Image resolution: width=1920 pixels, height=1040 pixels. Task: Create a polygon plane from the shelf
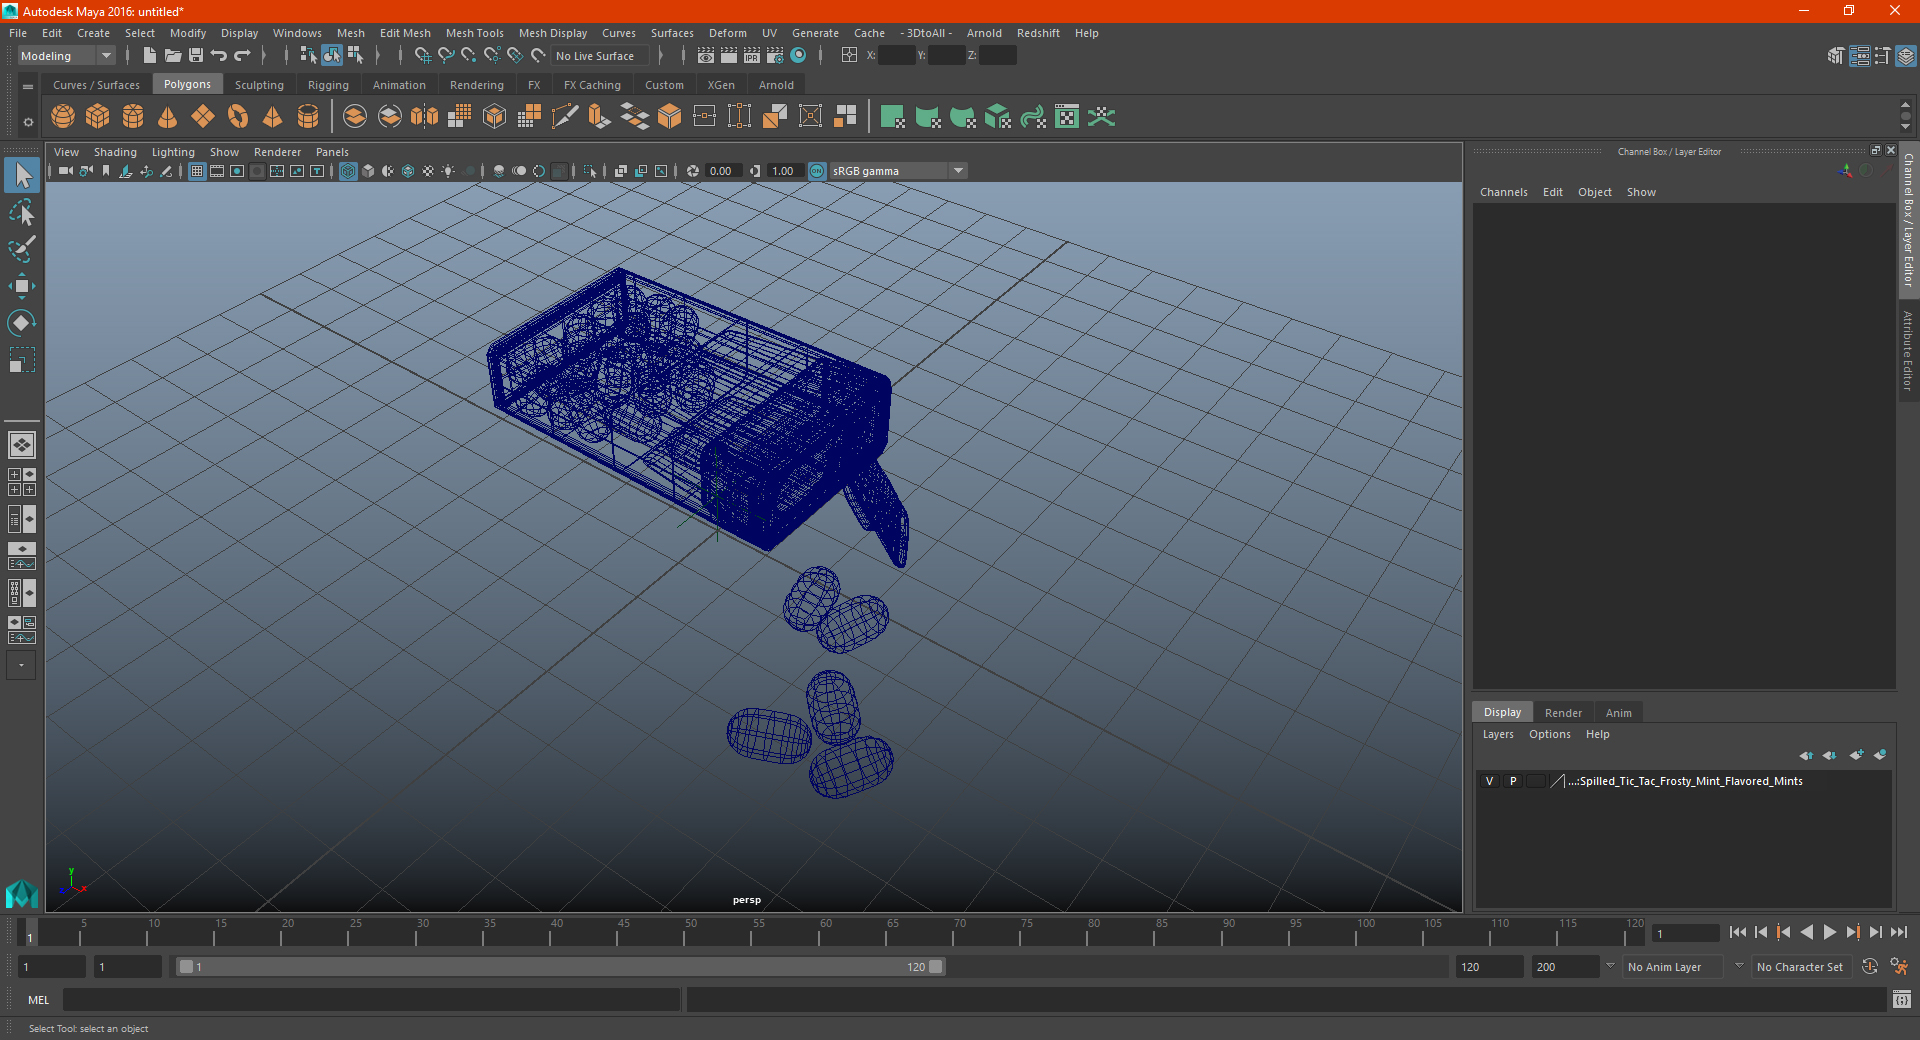[203, 117]
